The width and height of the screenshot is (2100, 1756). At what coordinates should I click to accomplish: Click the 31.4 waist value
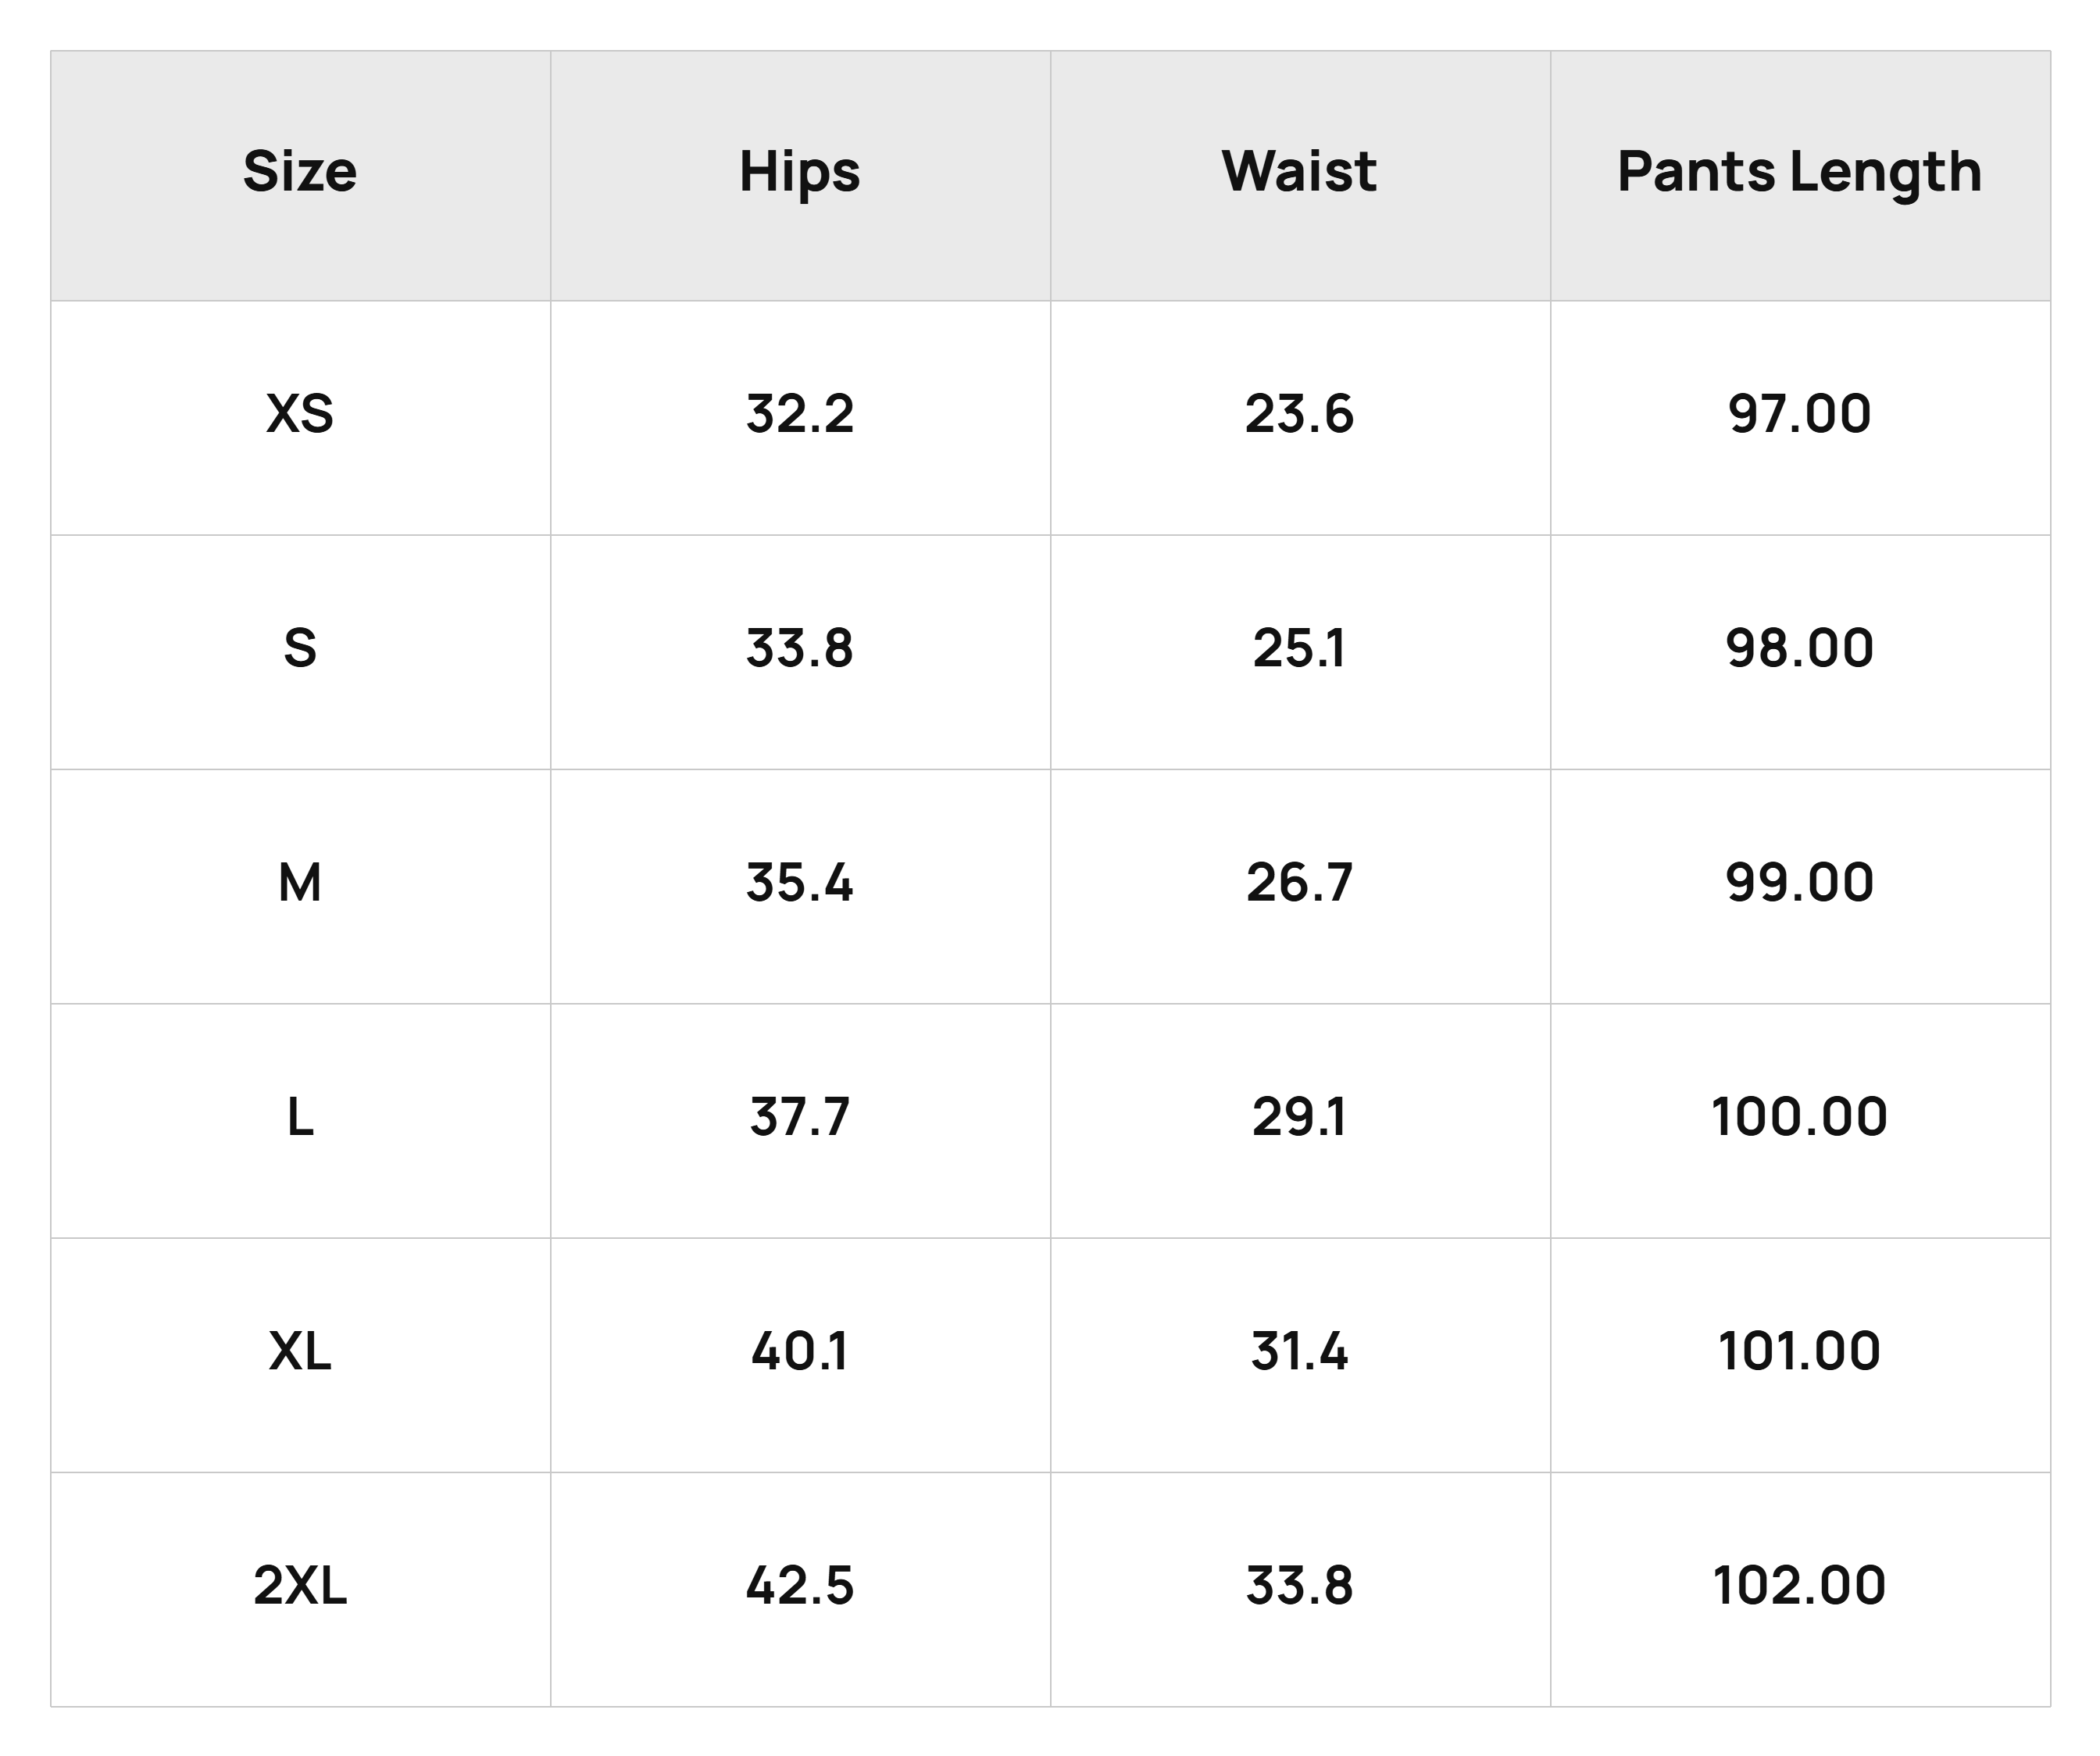(x=1300, y=1351)
